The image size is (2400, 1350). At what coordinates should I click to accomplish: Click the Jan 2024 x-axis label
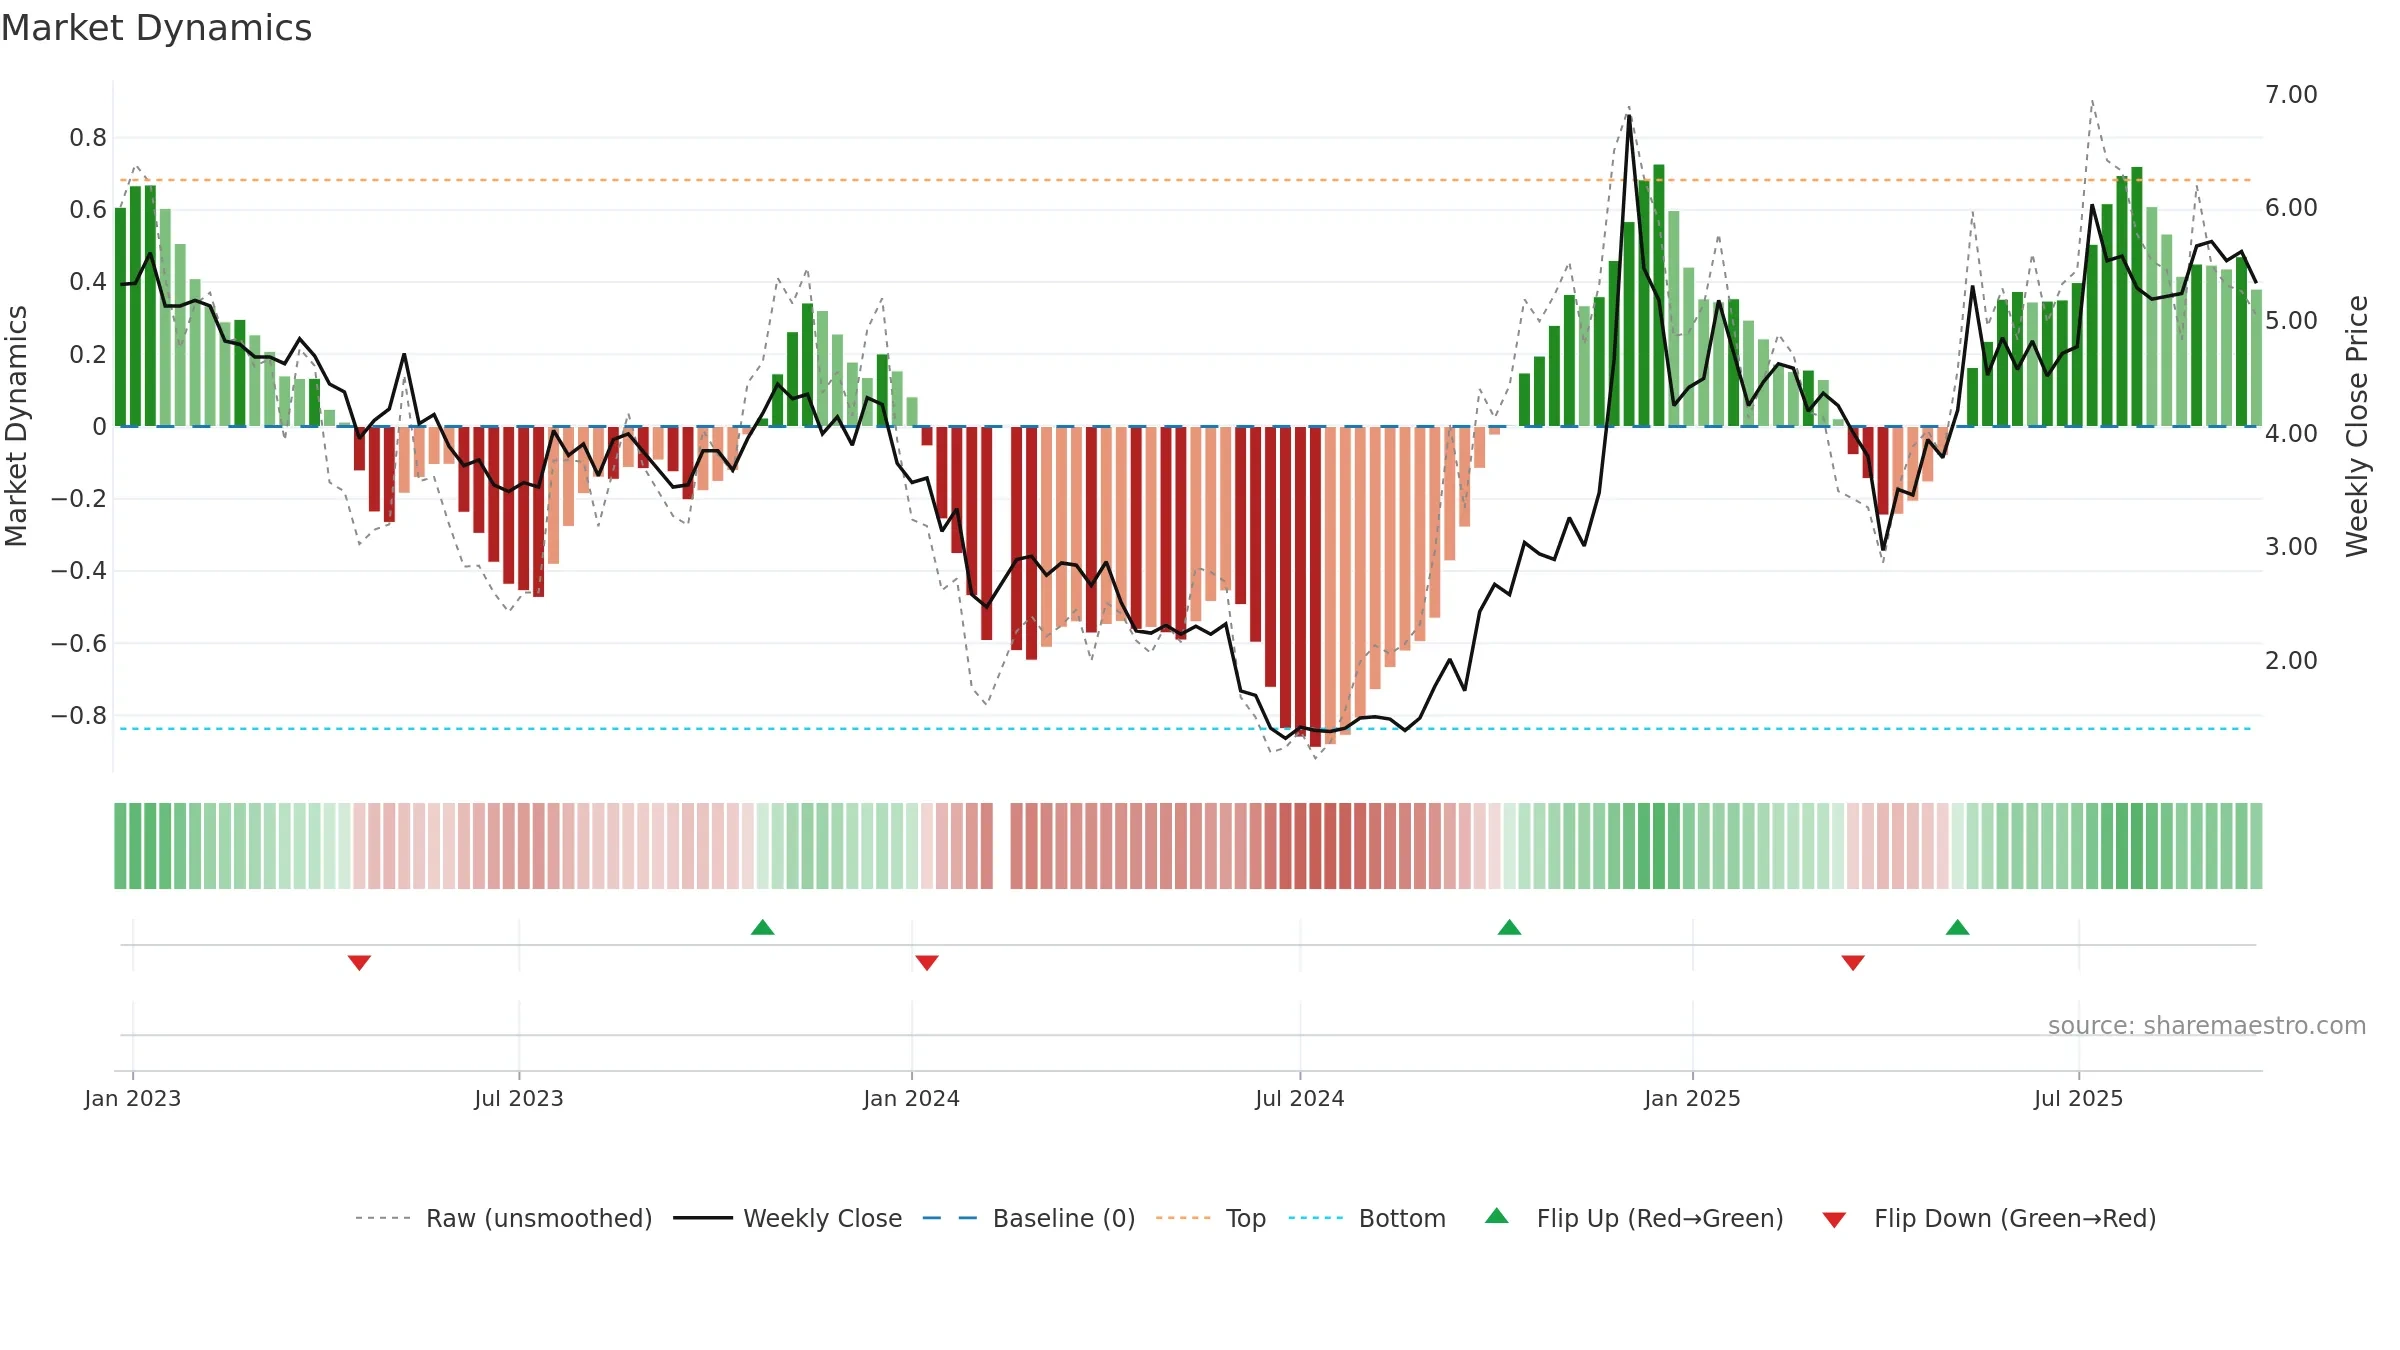pos(912,1099)
